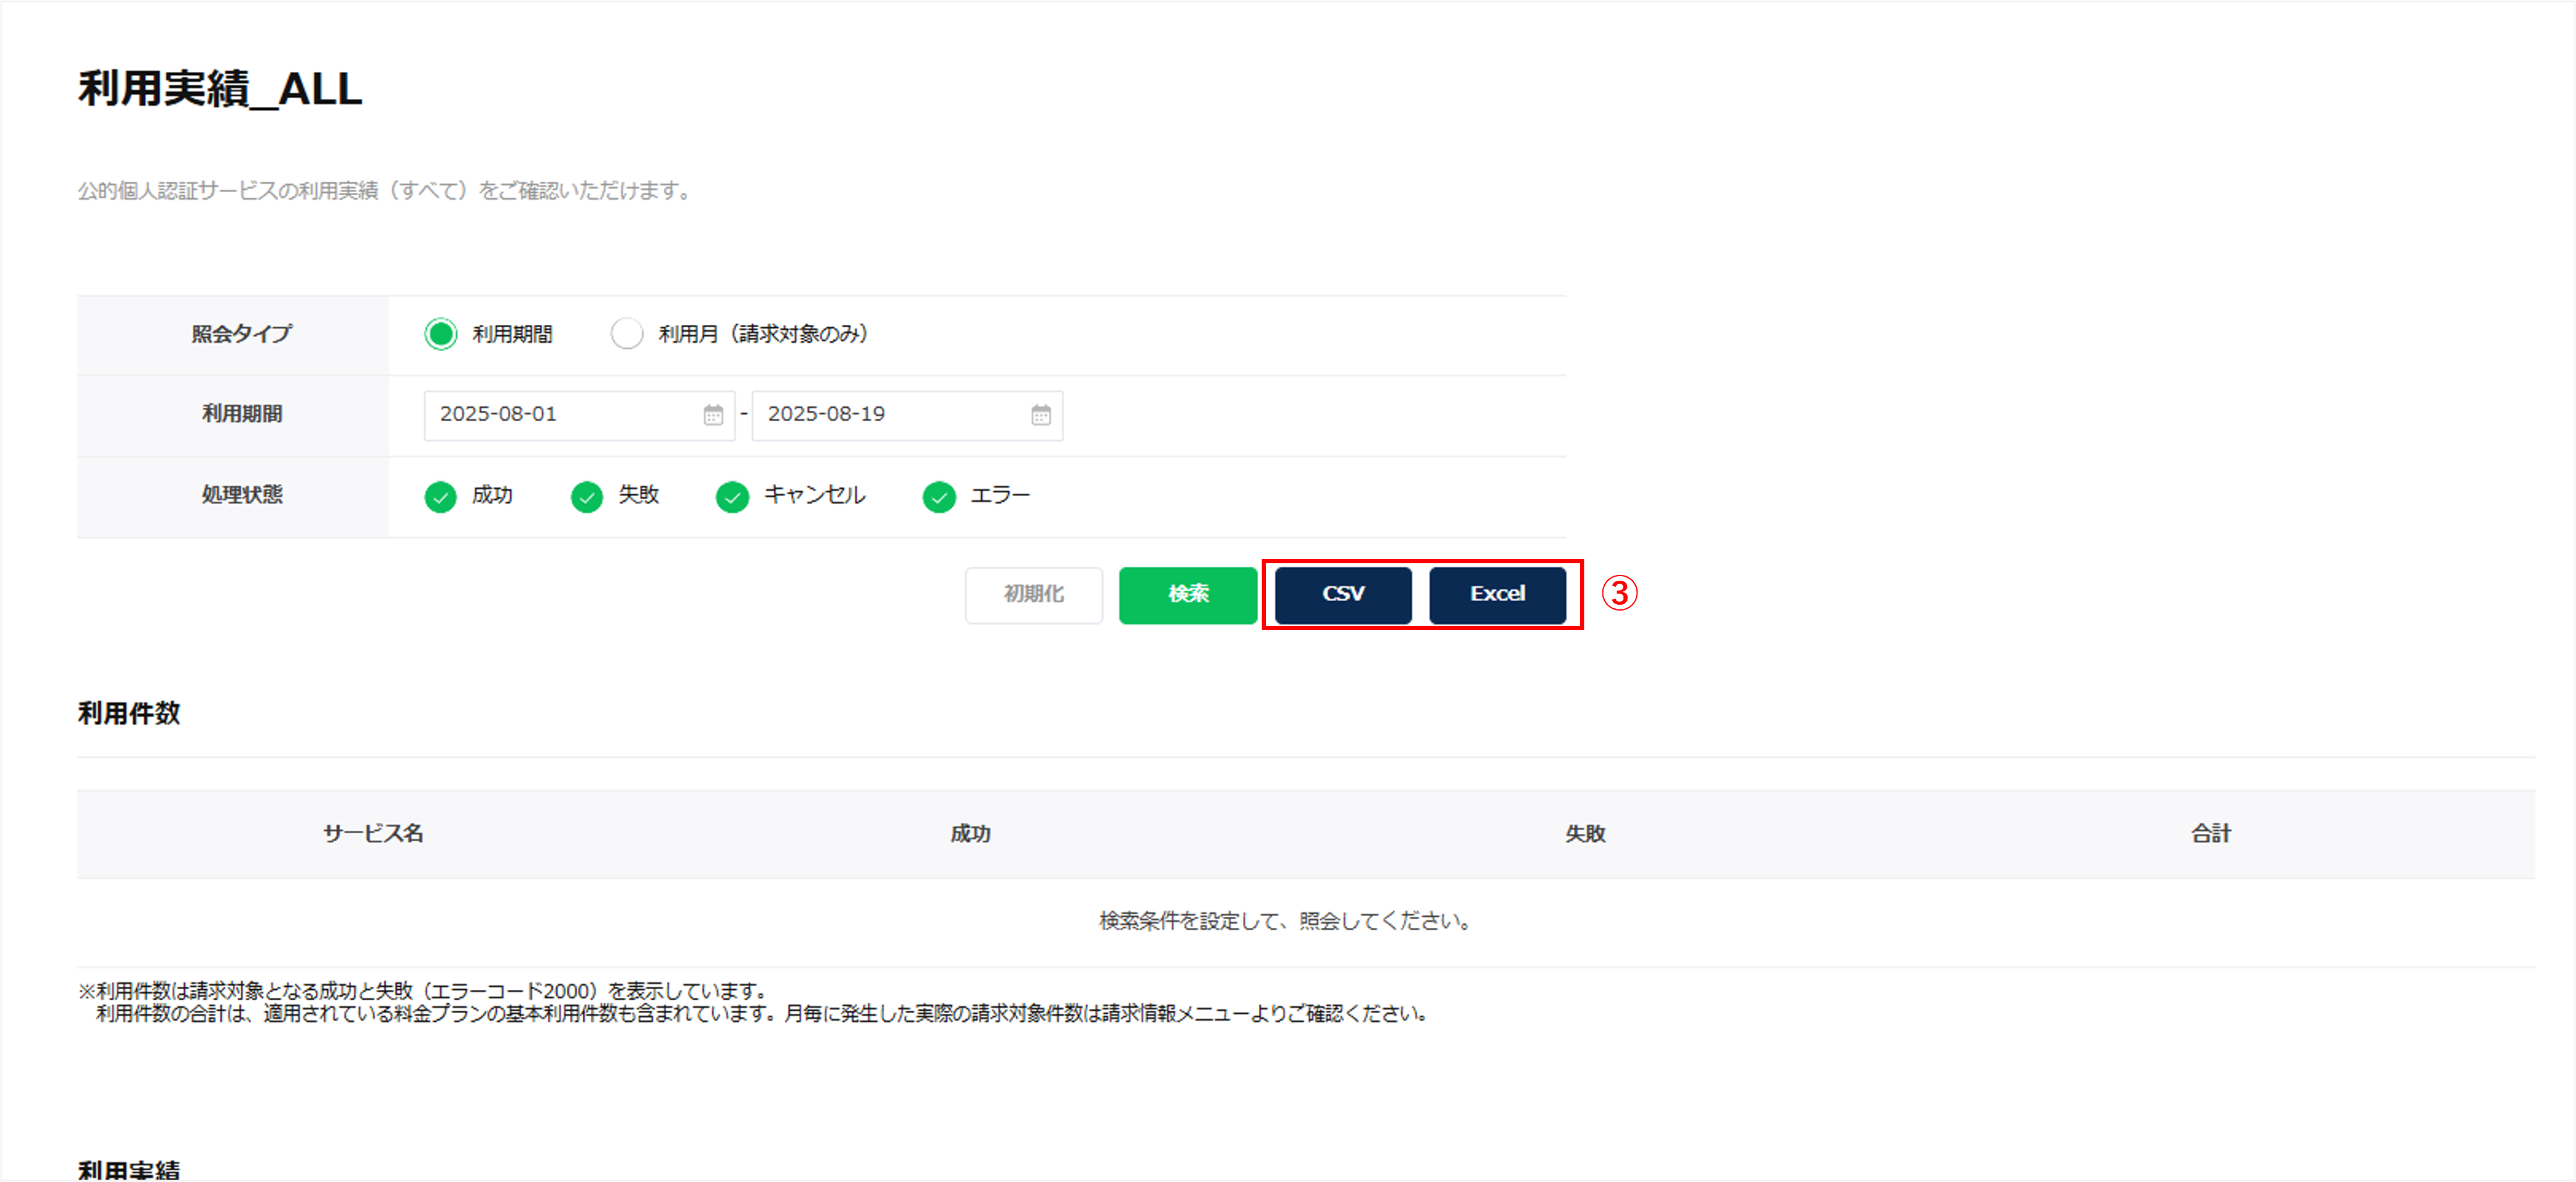Click the 成功 column header in table
Screen dimensions: 2576x1182
[x=970, y=833]
